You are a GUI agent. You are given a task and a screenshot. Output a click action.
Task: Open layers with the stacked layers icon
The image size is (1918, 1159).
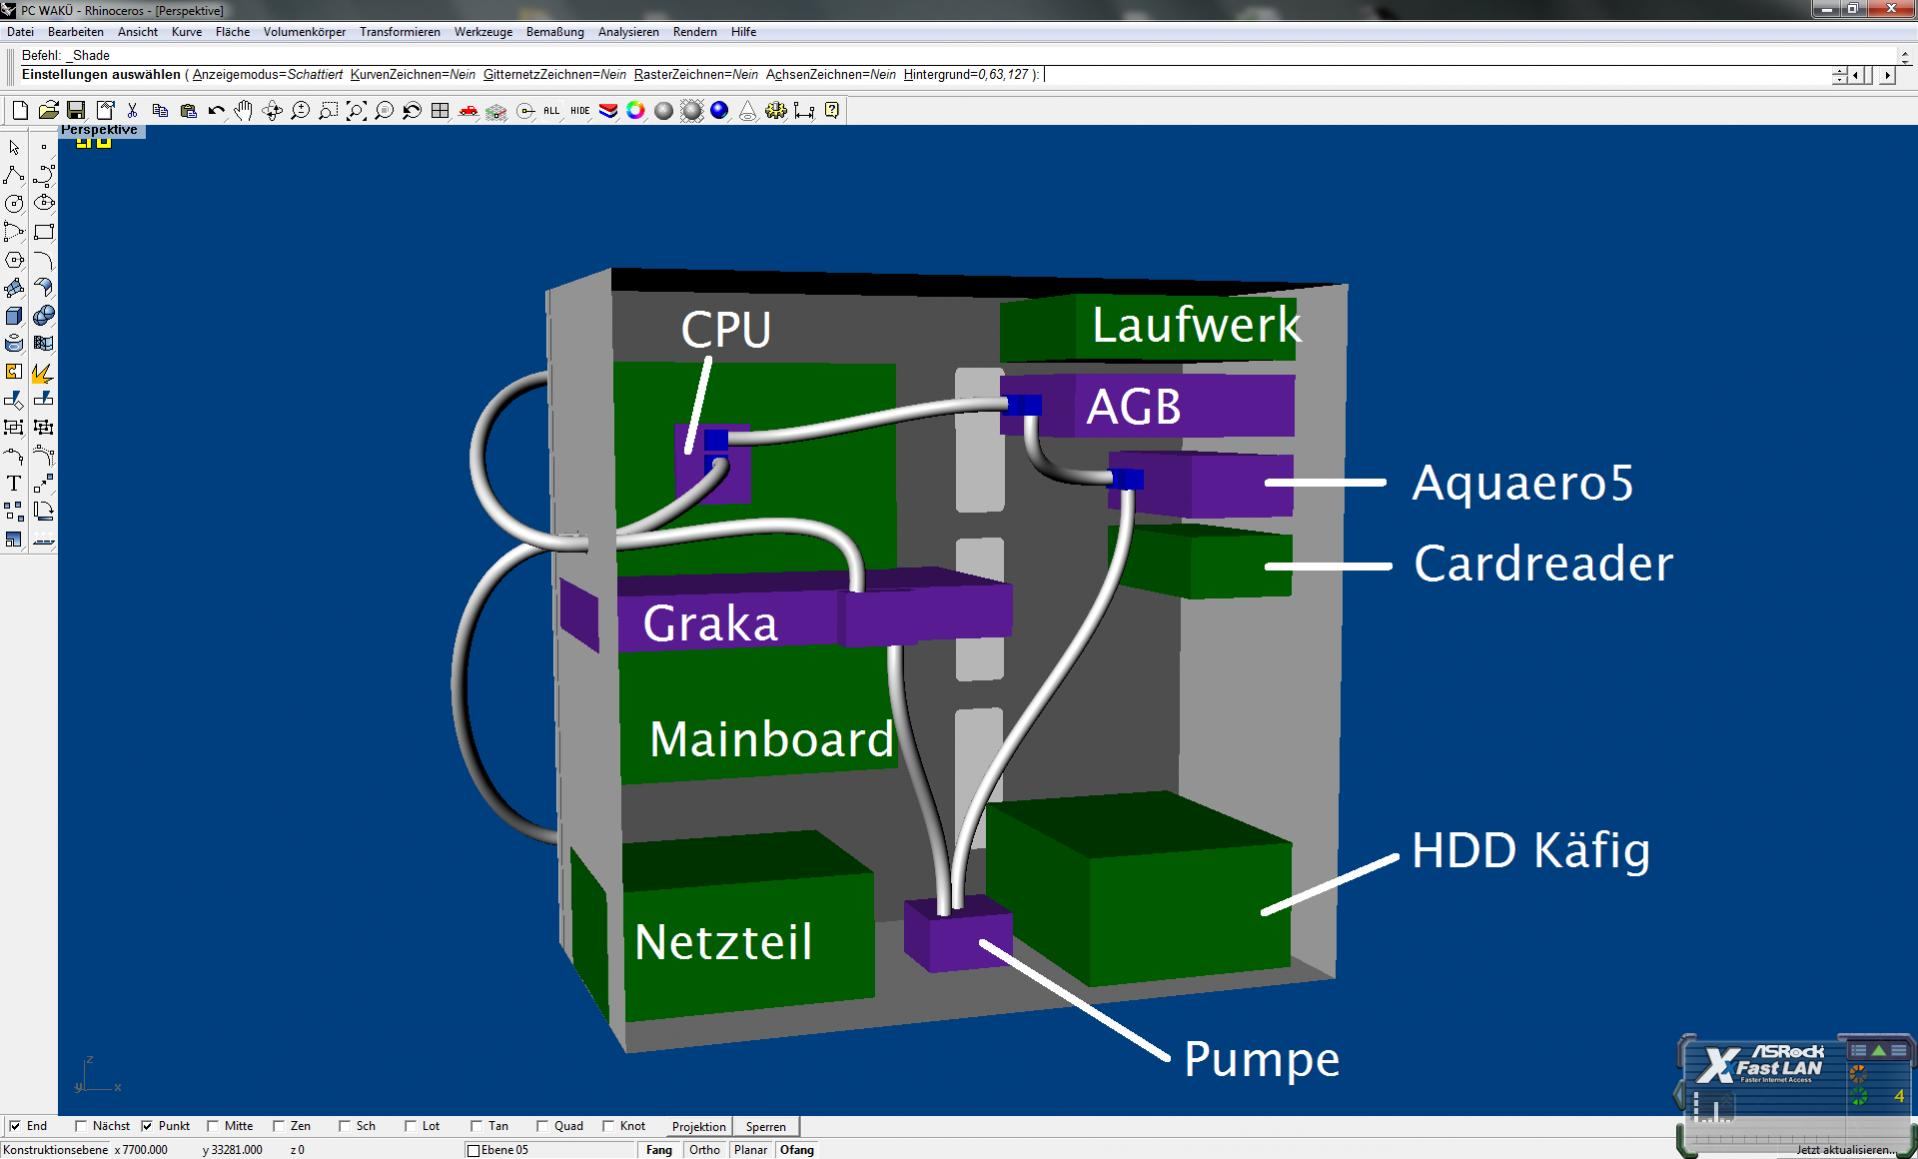tap(608, 111)
